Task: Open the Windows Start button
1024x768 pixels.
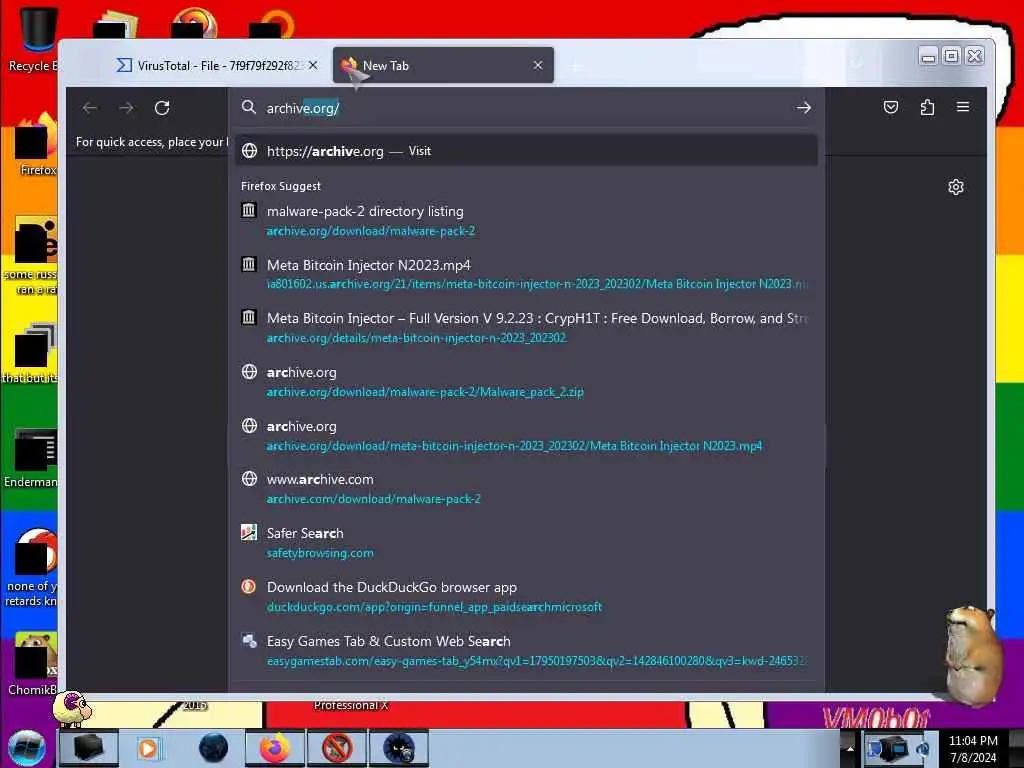Action: [26, 748]
